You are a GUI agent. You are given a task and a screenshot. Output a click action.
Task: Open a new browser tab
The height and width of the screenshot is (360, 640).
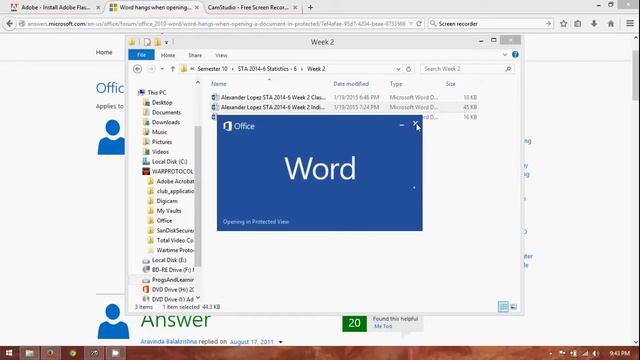coord(311,7)
